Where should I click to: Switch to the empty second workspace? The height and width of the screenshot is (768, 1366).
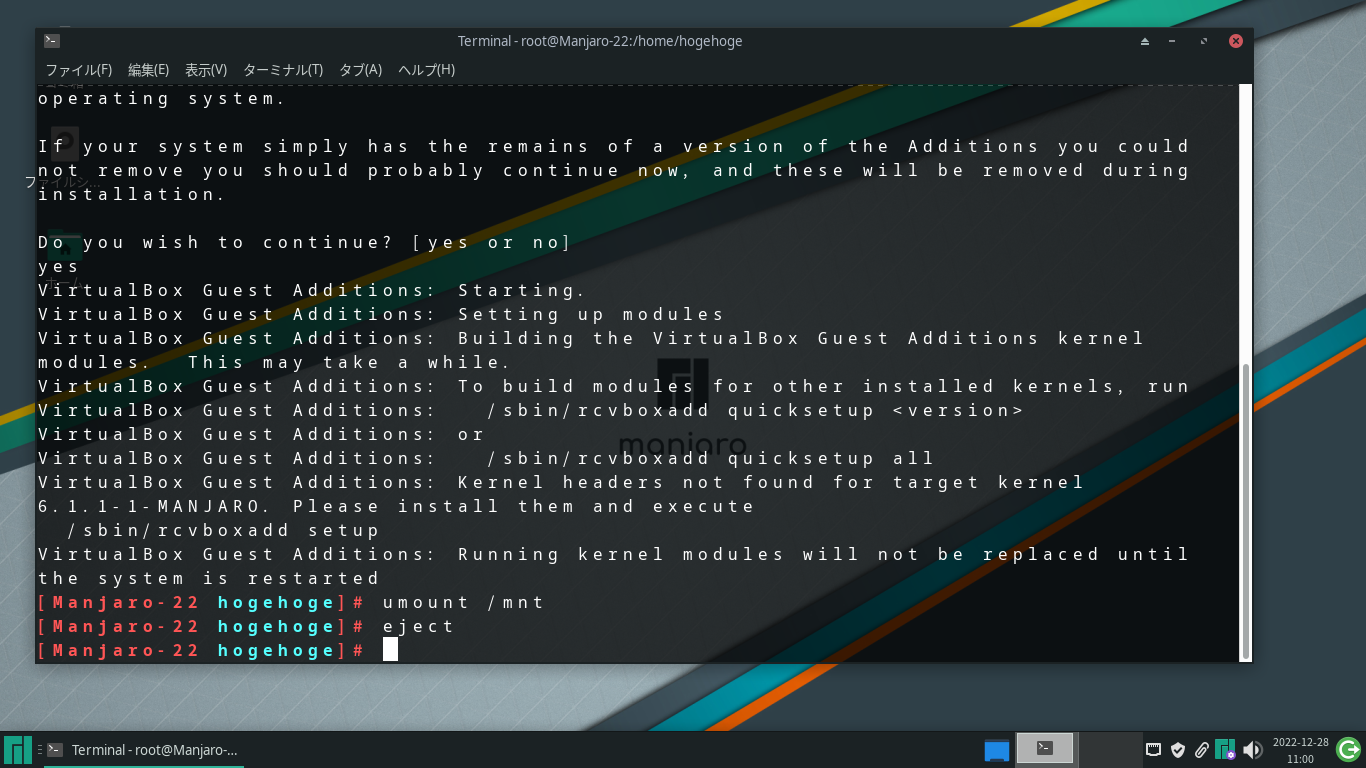[x=1110, y=748]
